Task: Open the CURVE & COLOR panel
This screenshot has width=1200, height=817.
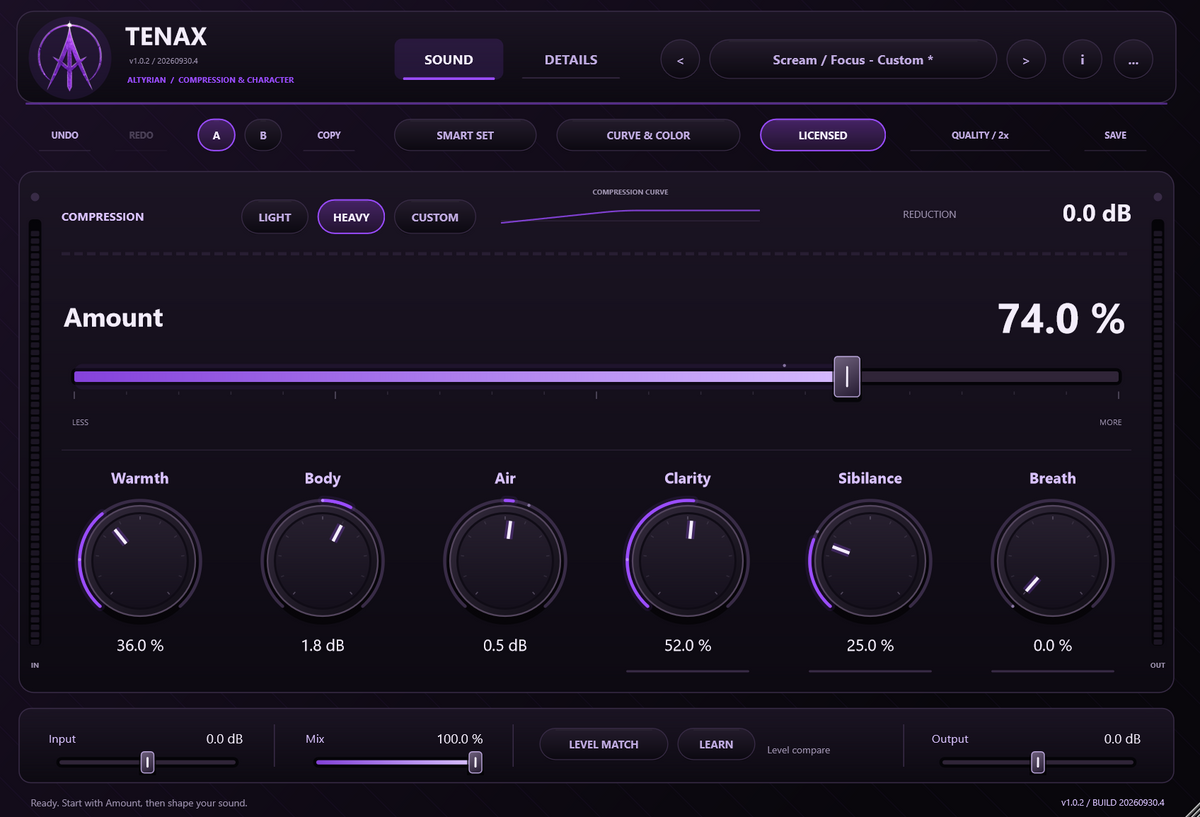Action: tap(648, 135)
